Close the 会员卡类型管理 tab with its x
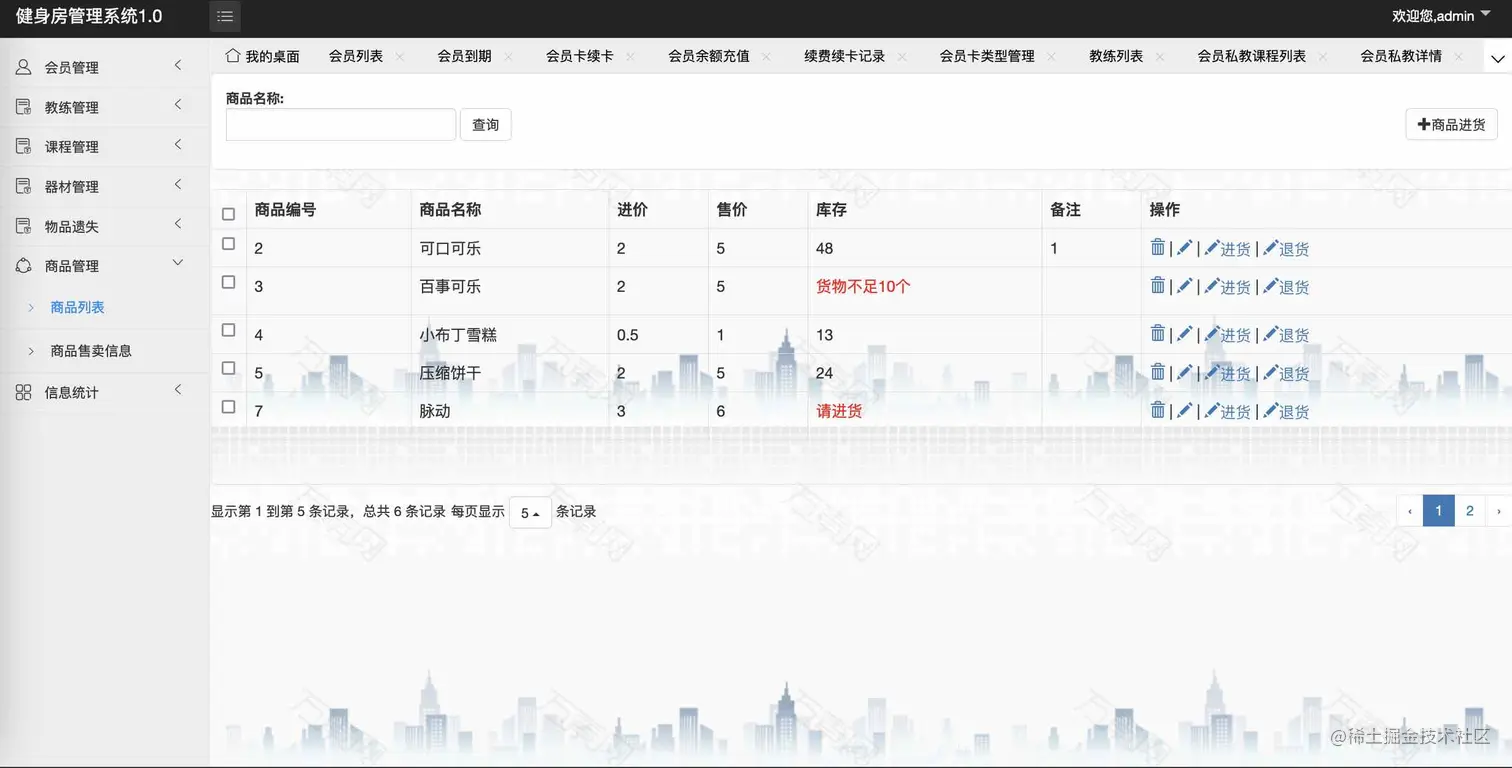 [x=1051, y=57]
